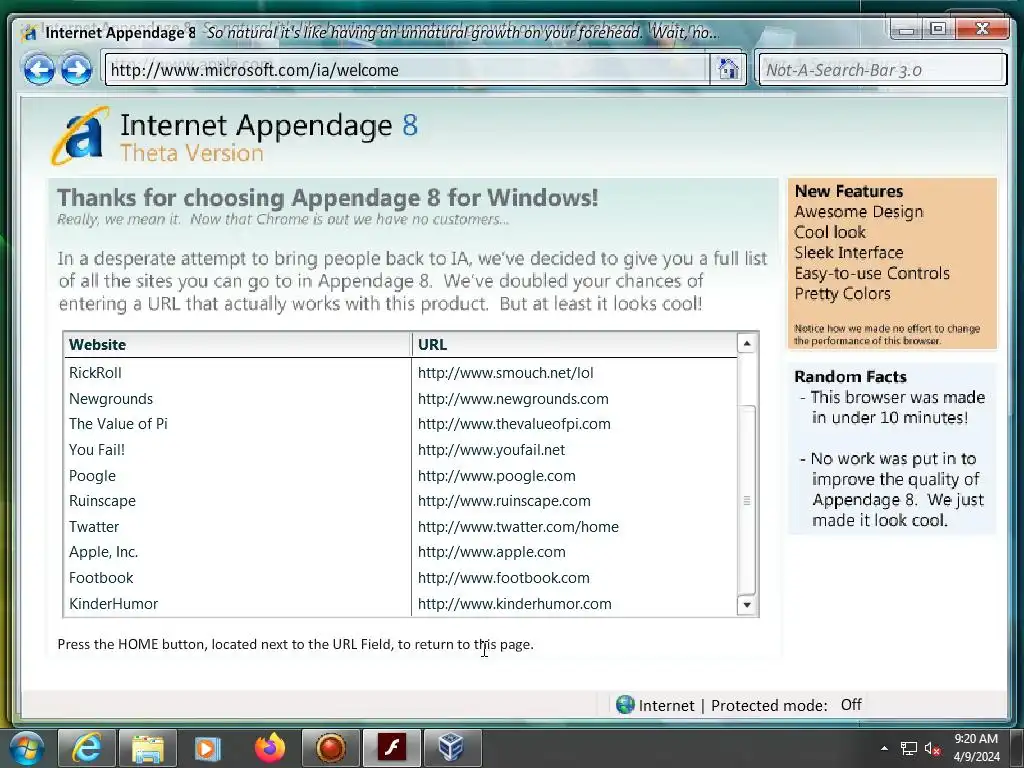
Task: Open the Windows Start orb
Action: pyautogui.click(x=26, y=748)
